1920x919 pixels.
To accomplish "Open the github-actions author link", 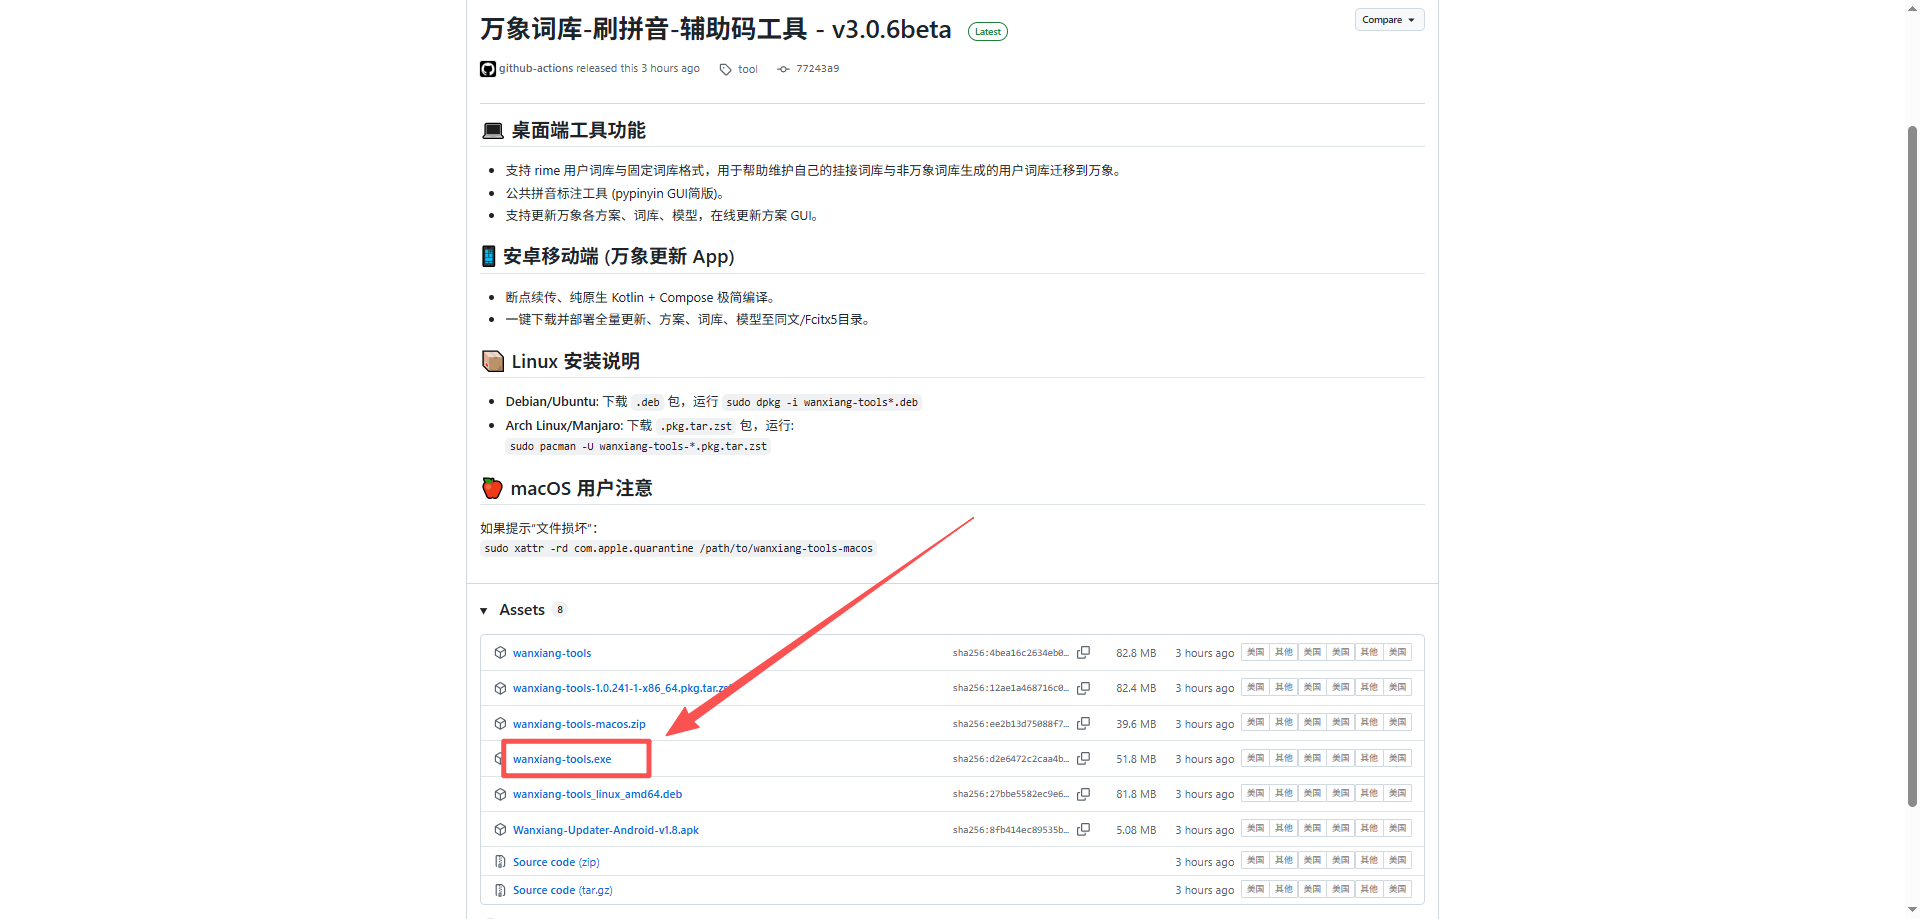I will [x=536, y=69].
